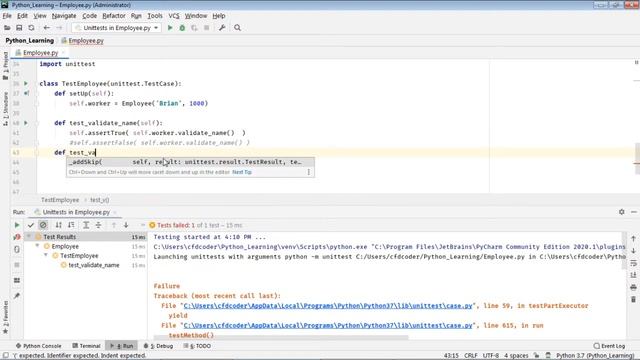This screenshot has width=640, height=360.
Task: Start debugging with the green bug icon
Action: [x=182, y=28]
